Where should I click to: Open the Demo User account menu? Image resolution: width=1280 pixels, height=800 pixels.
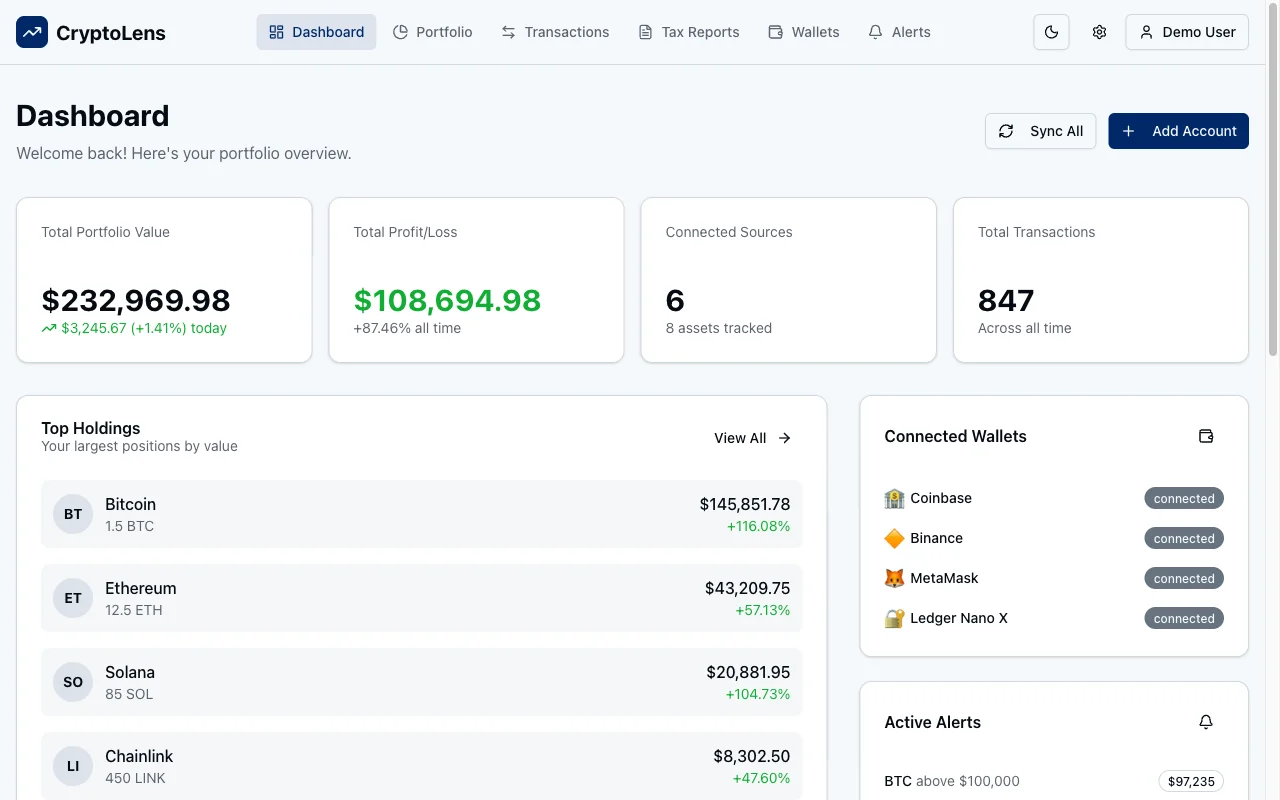[x=1187, y=31]
